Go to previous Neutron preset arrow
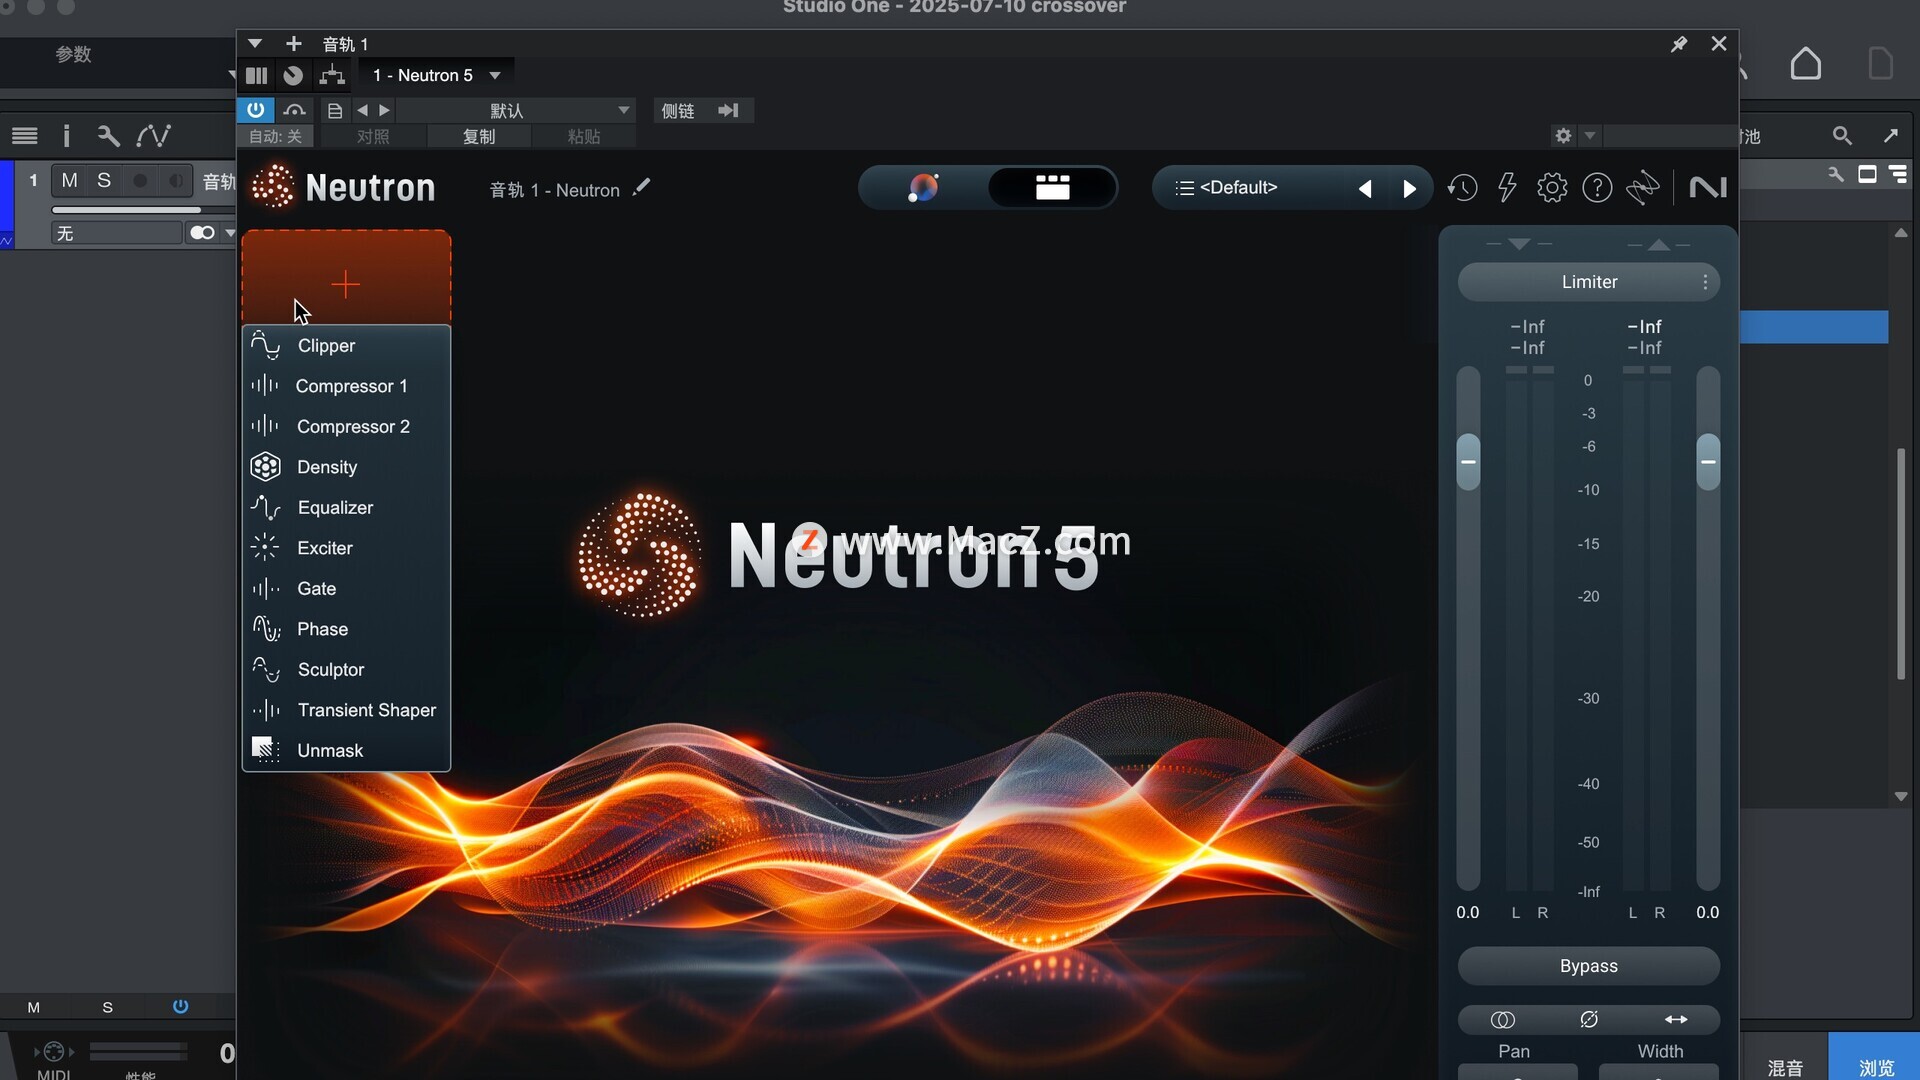 [x=1365, y=188]
